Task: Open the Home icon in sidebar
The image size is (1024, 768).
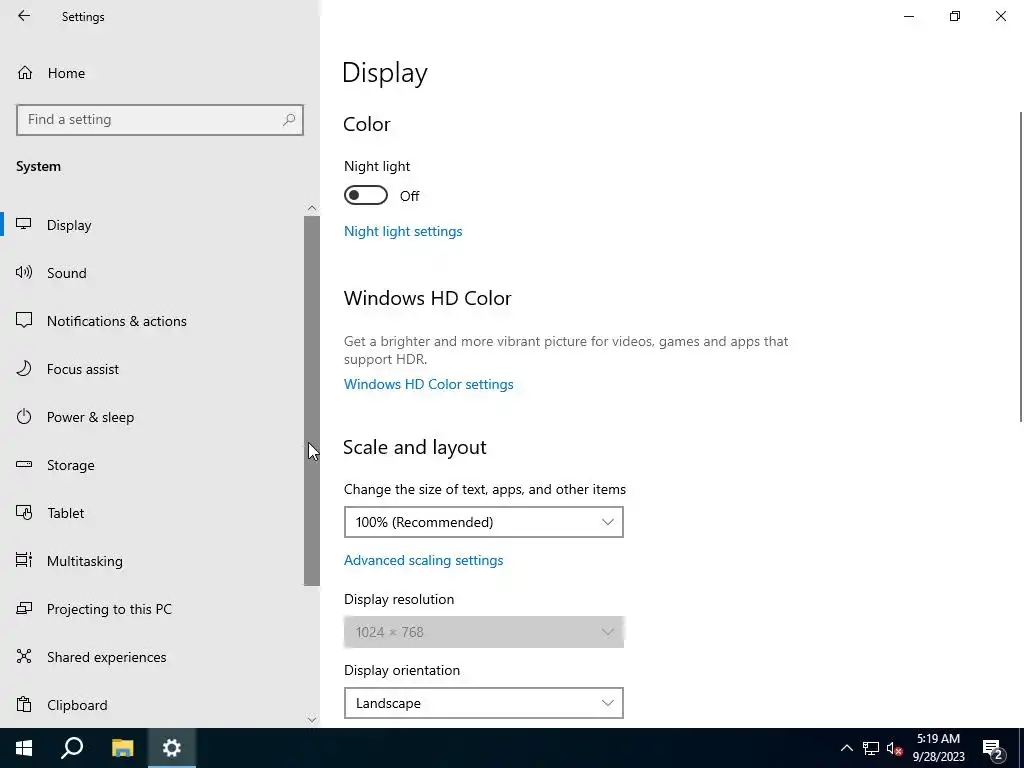Action: 25,72
